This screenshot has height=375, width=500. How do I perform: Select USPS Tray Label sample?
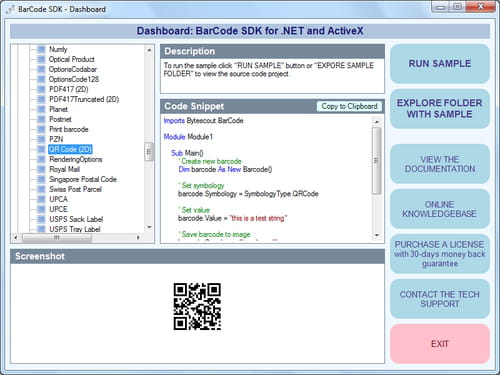tap(75, 229)
